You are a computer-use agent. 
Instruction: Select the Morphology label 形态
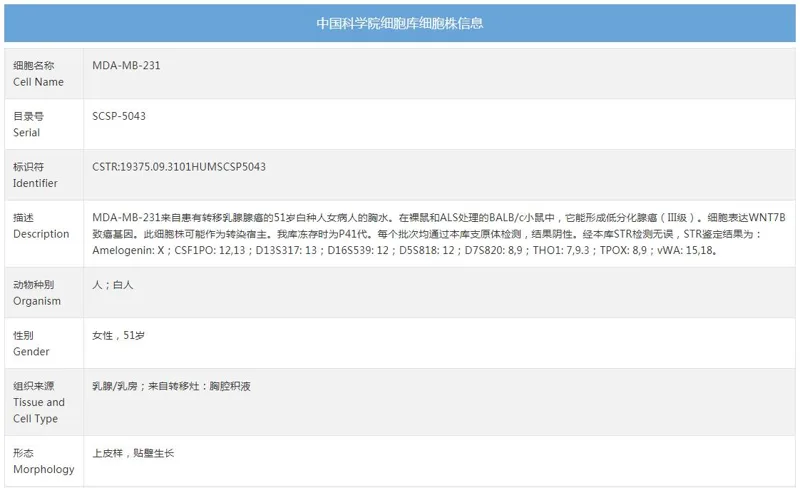click(23, 453)
